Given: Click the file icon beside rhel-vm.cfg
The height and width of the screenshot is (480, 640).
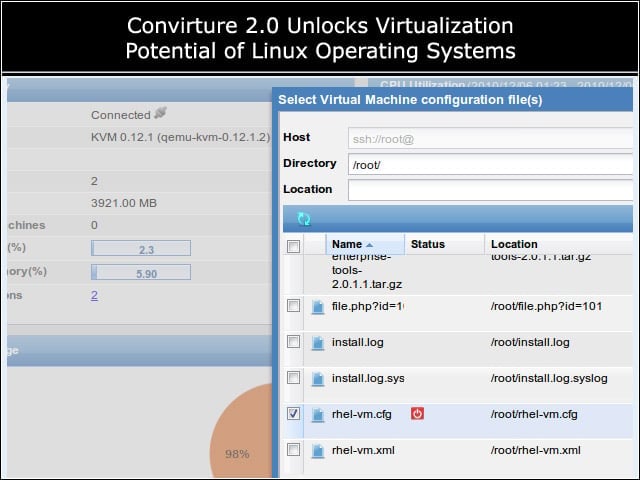Looking at the screenshot, I should click(x=318, y=415).
